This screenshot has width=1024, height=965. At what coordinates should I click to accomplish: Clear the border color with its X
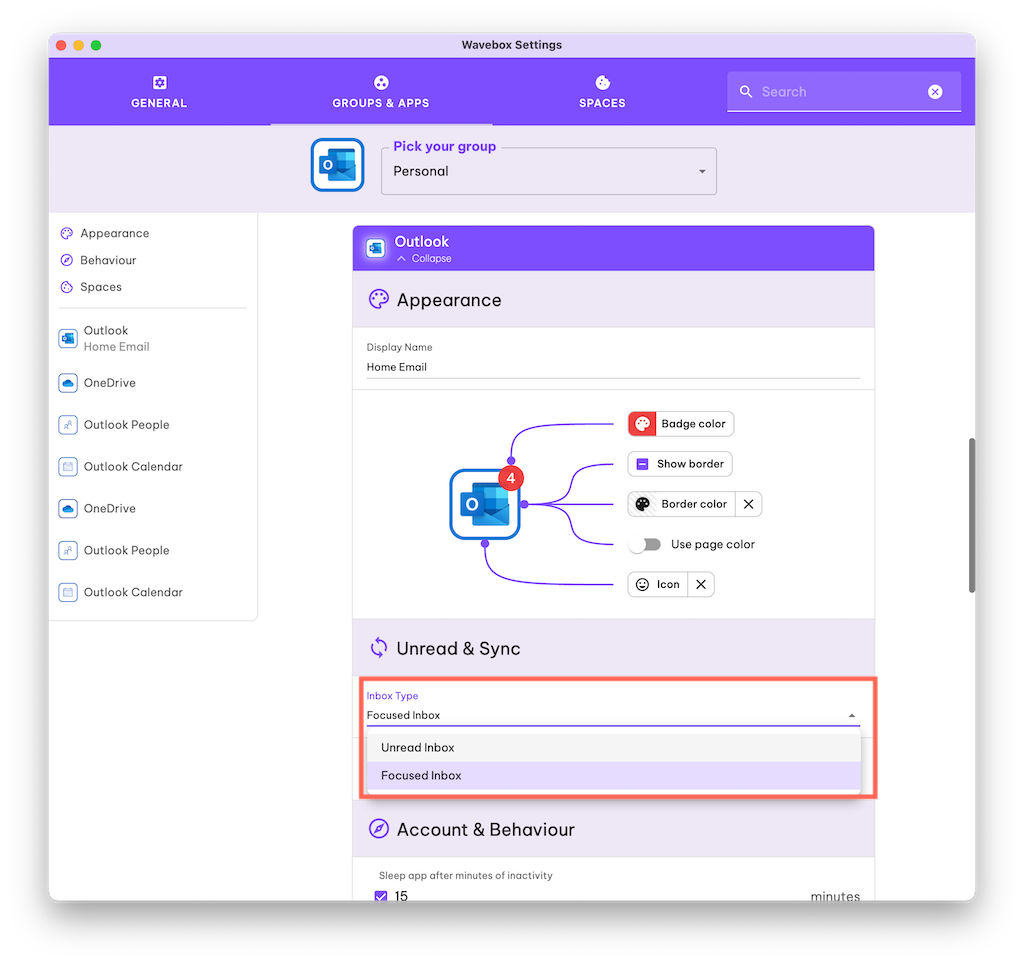[748, 504]
